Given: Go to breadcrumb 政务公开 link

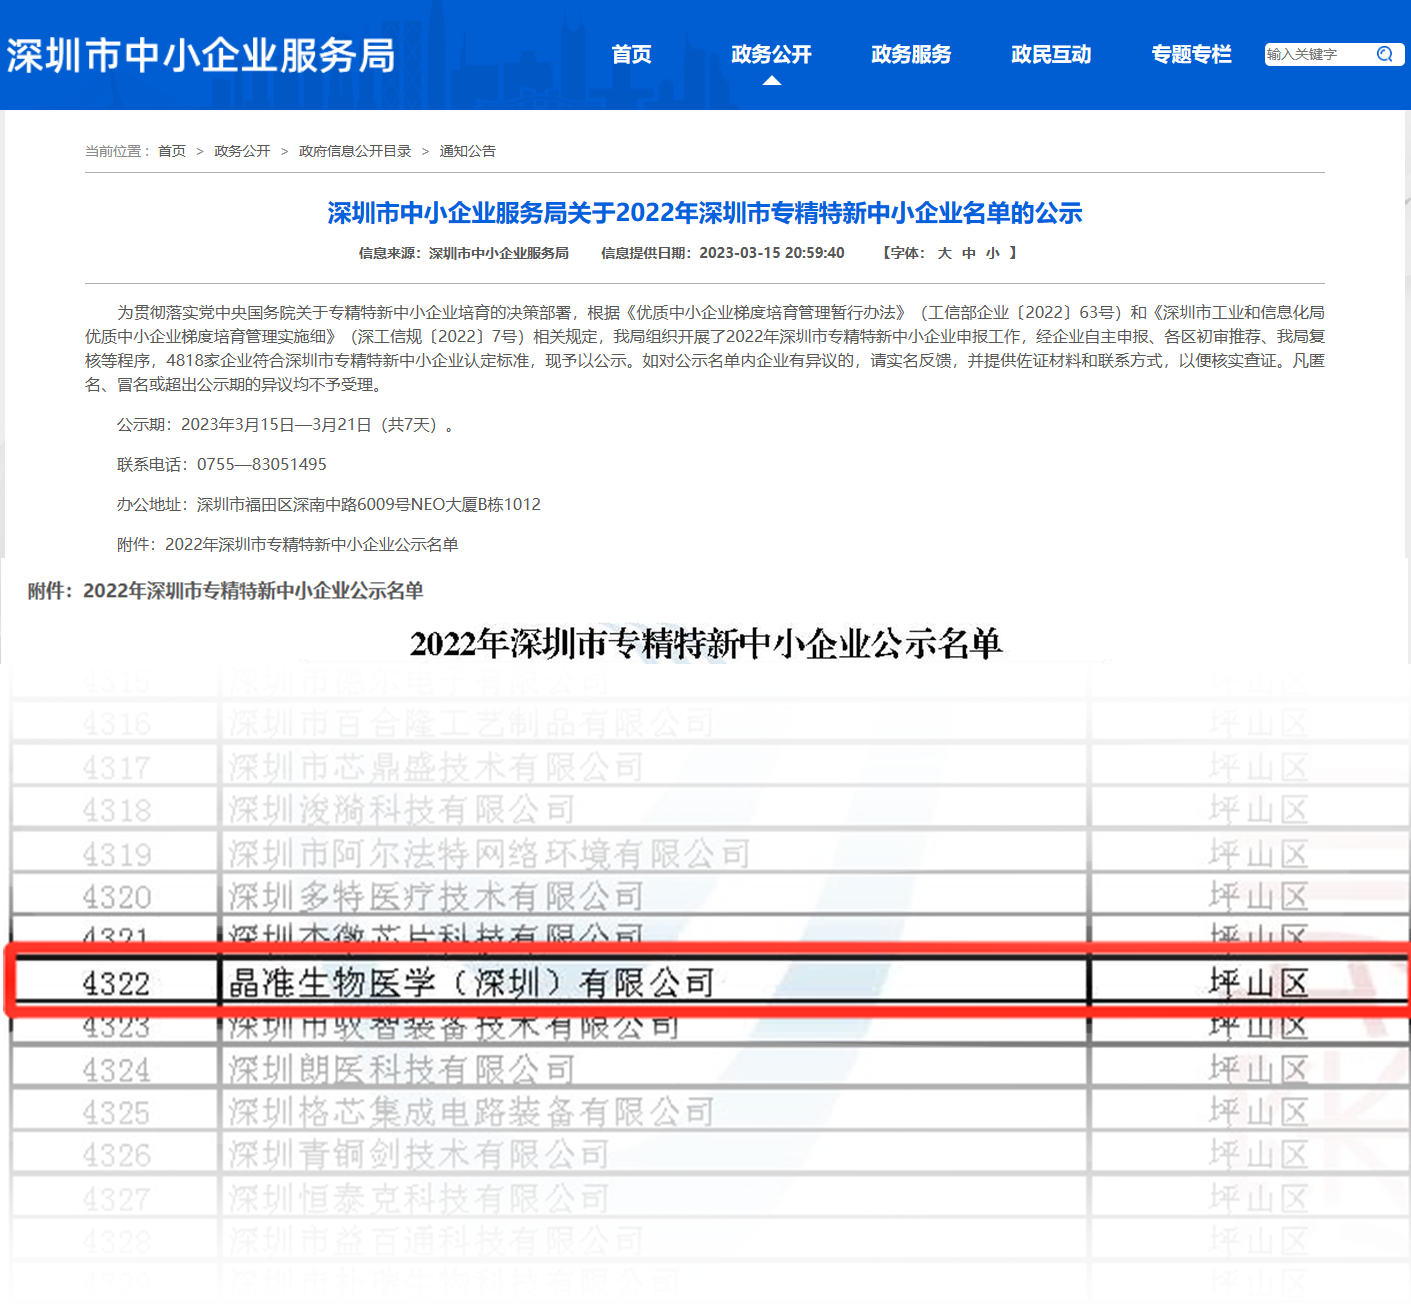Looking at the screenshot, I should (x=242, y=151).
